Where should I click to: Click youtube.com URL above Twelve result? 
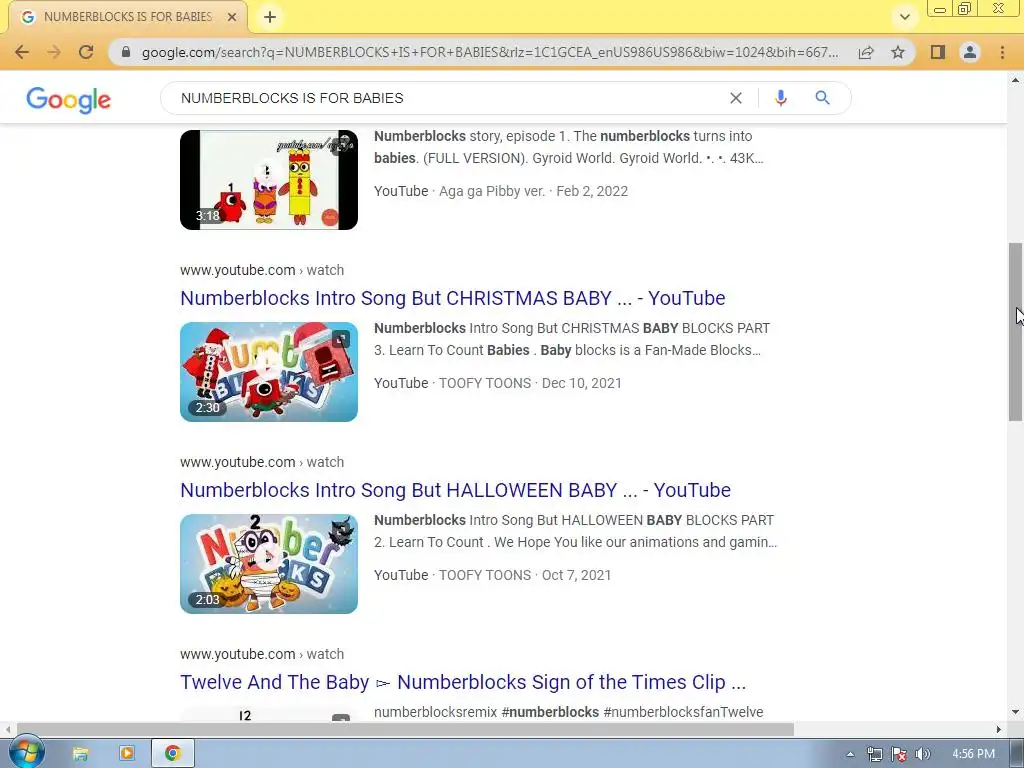tap(262, 654)
